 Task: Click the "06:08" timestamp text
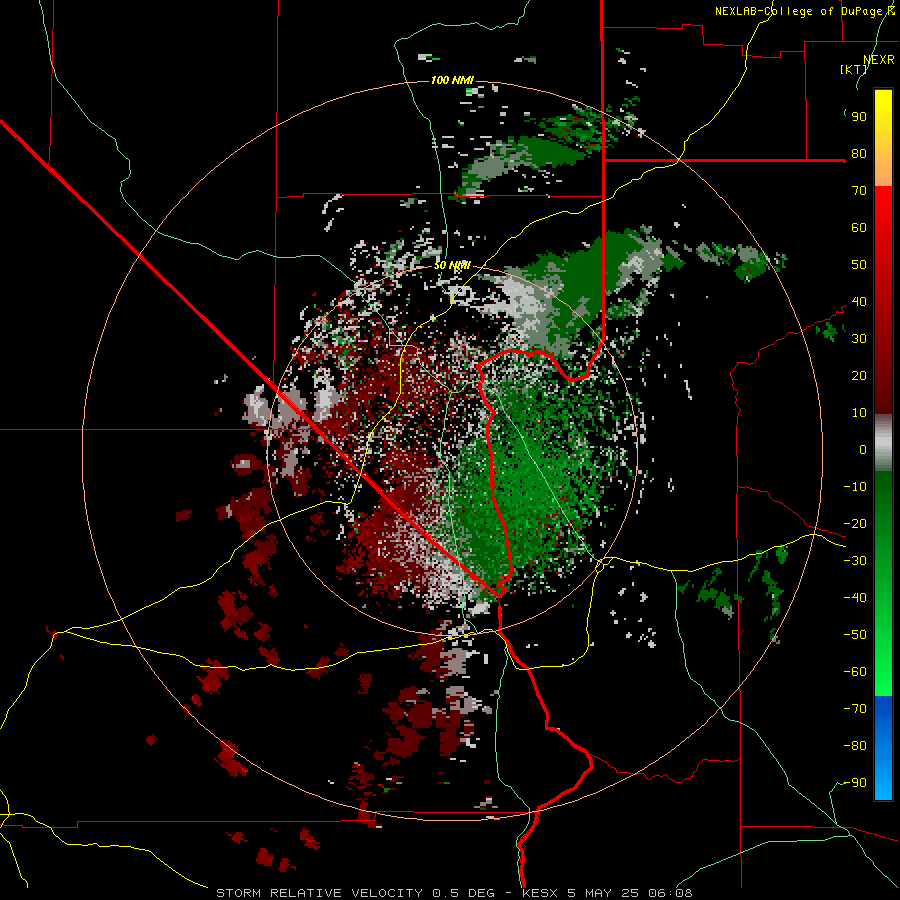pyautogui.click(x=670, y=893)
